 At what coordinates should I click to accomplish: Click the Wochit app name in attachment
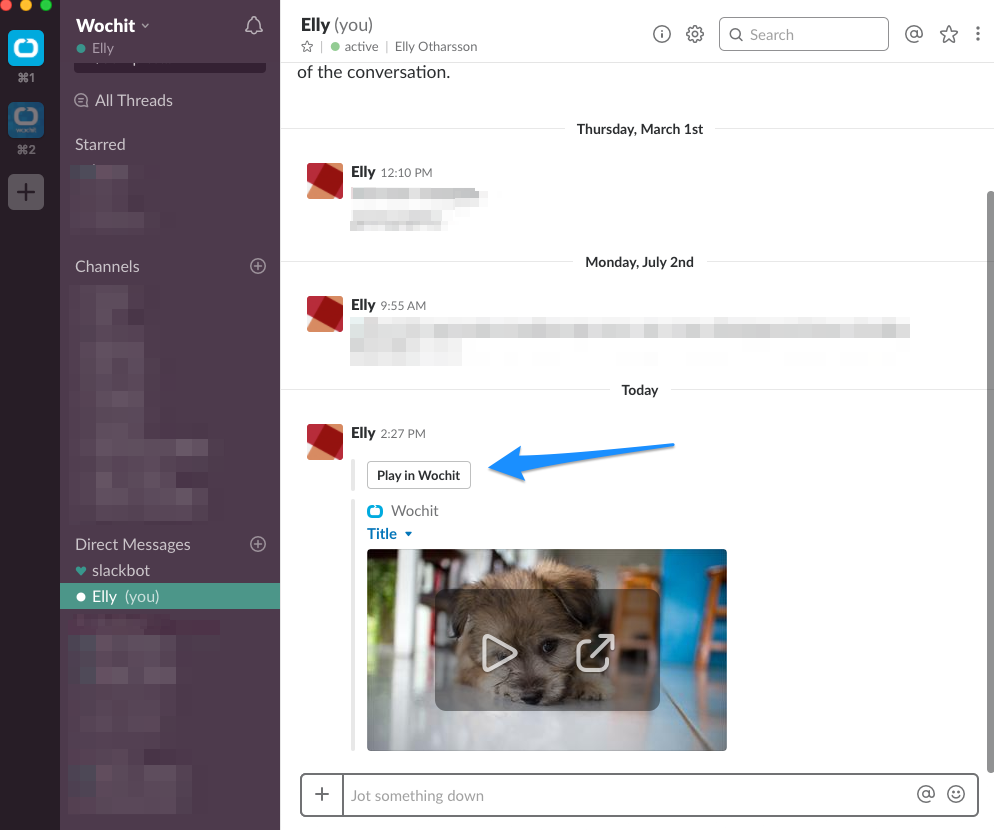pyautogui.click(x=415, y=511)
